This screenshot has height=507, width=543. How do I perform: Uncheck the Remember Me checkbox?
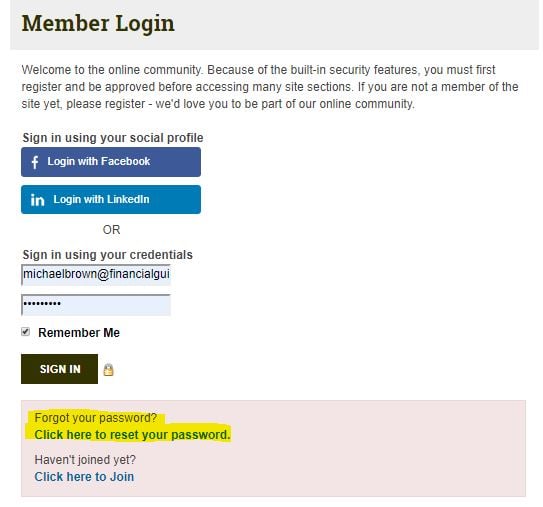[26, 332]
